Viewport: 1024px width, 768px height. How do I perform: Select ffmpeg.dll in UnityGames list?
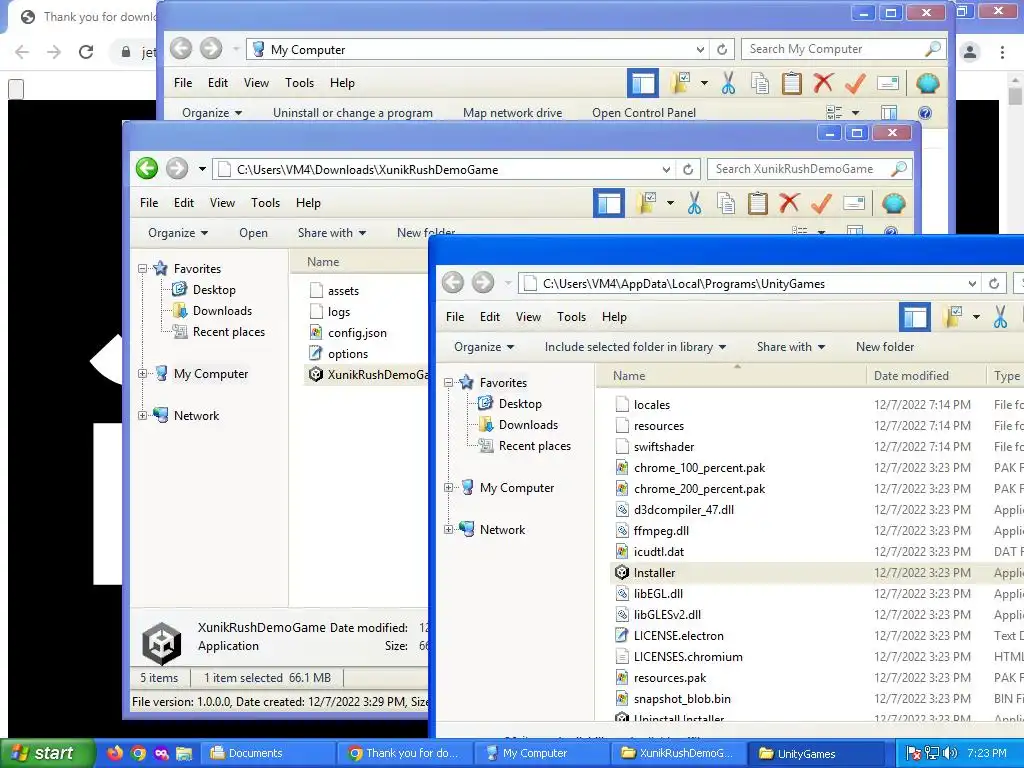coord(661,531)
